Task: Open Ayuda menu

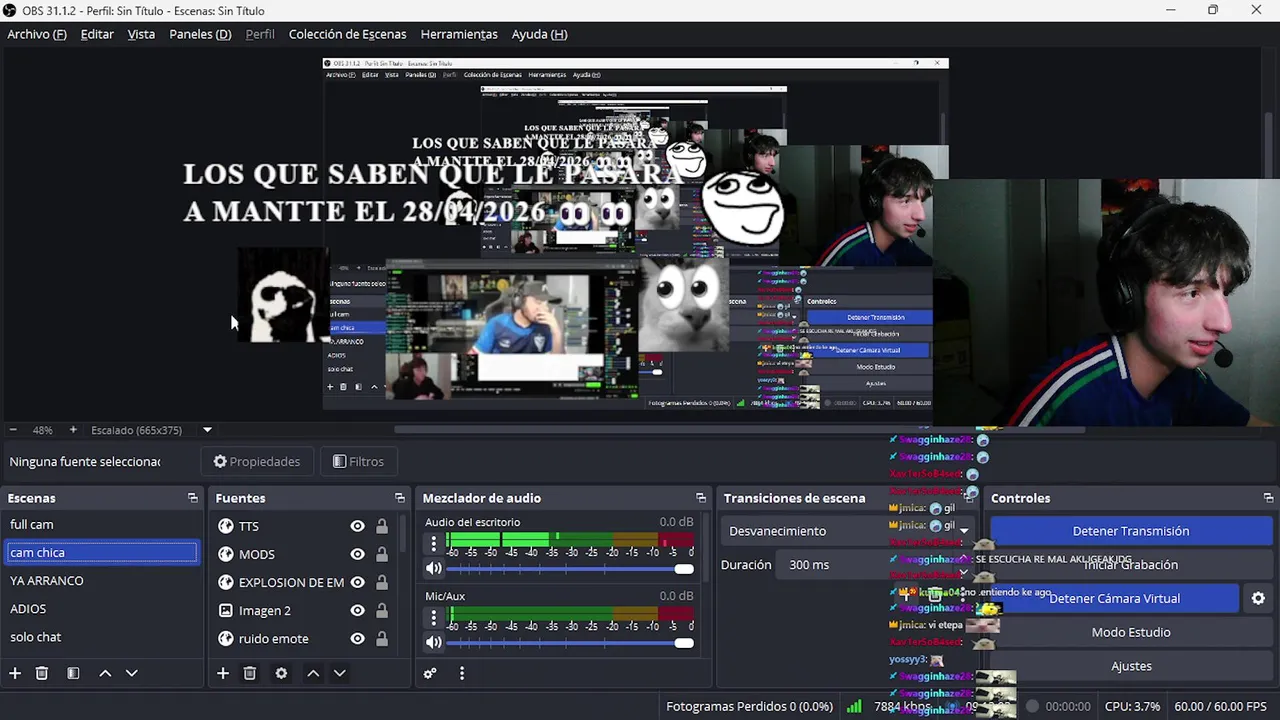Action: click(x=539, y=34)
